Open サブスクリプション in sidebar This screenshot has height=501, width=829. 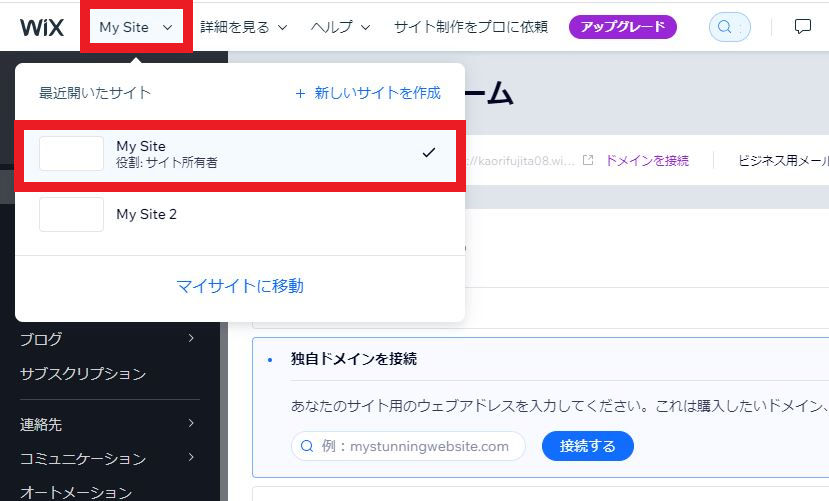point(83,374)
